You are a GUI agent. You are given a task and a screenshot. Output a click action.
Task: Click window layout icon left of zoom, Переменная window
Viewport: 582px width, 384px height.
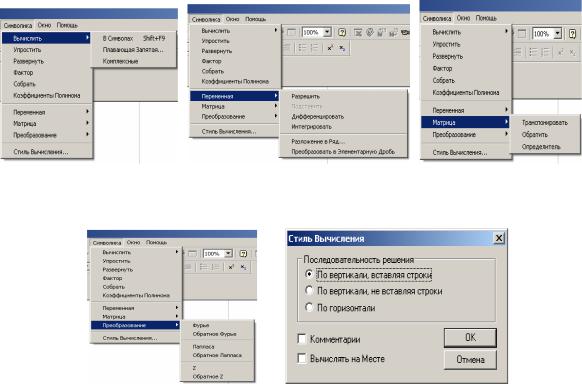pos(292,33)
